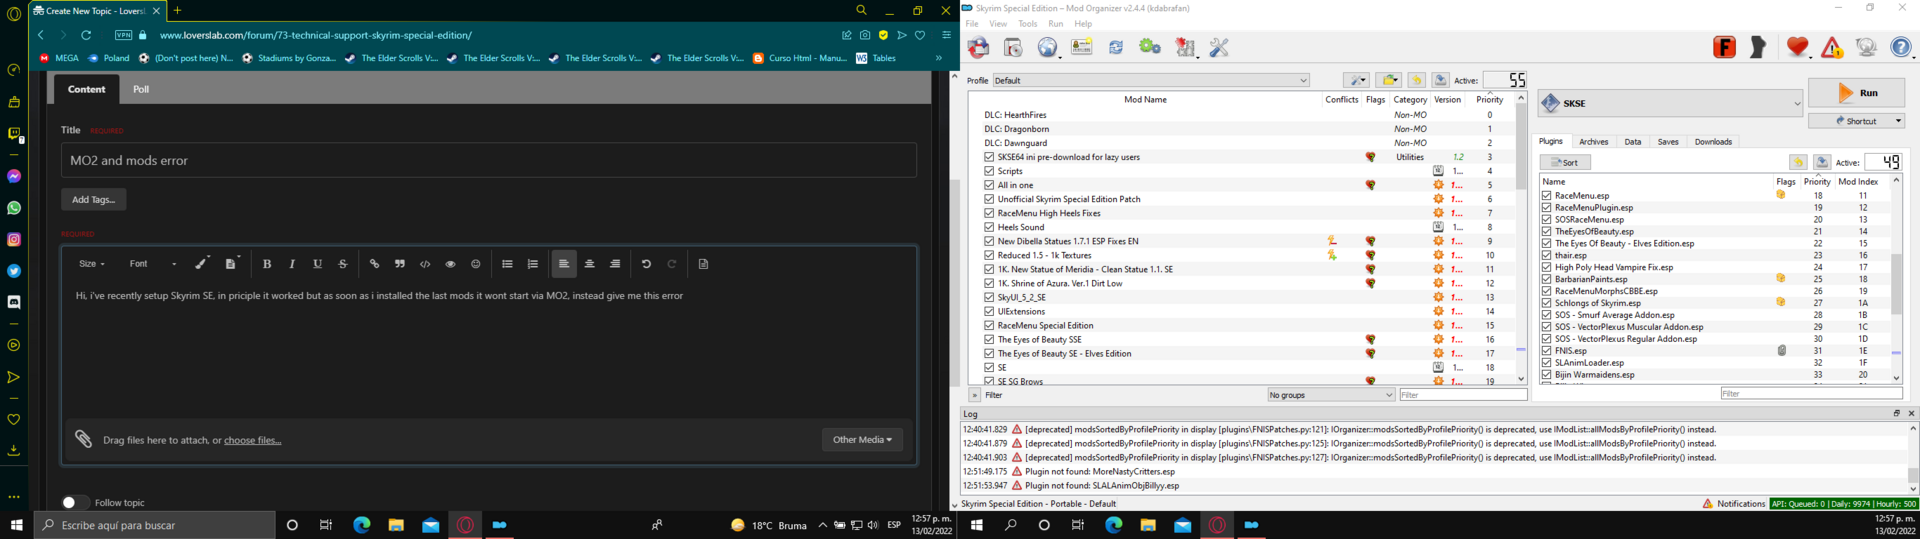
Task: Open Tools puzzle icon in Mod Organizer
Action: (x=1185, y=47)
